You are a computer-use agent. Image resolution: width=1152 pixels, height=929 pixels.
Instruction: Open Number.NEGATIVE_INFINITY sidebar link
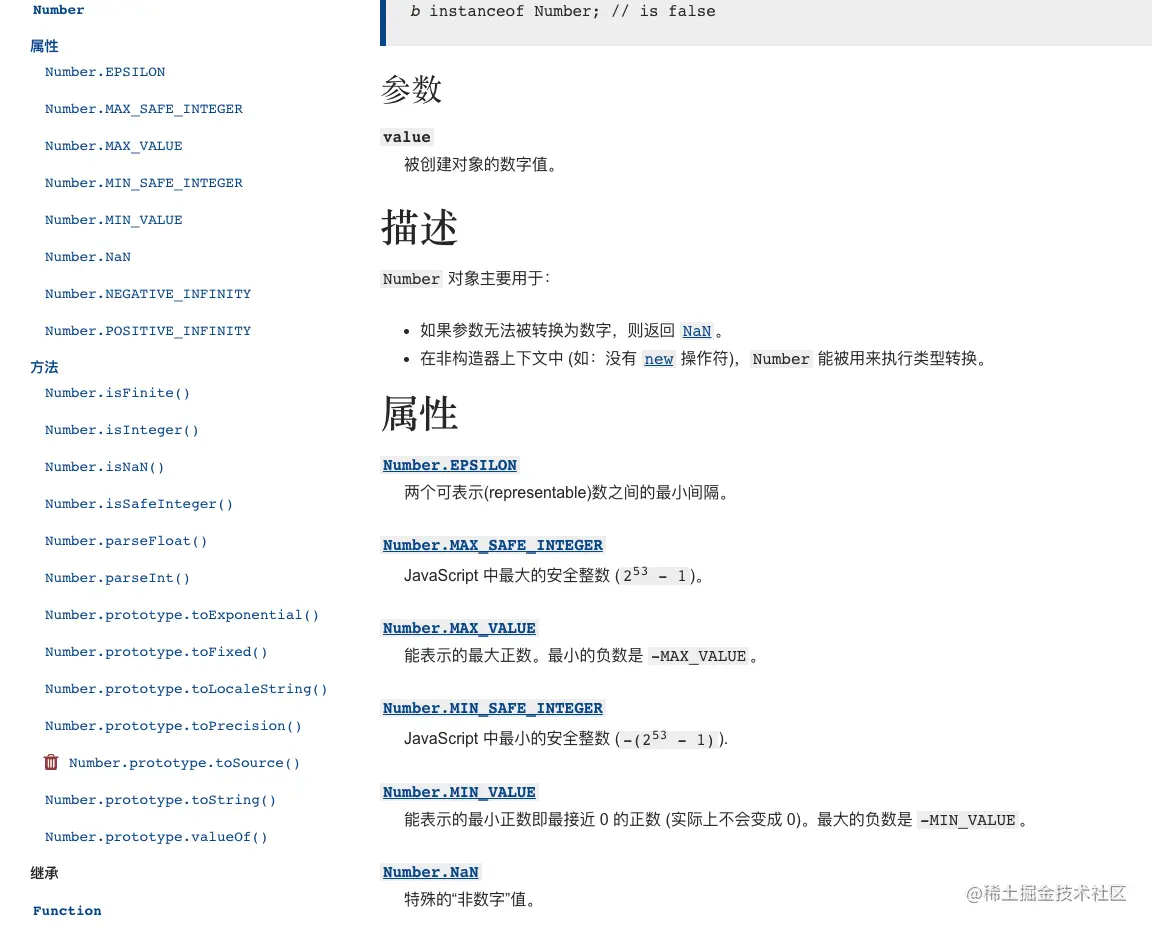tap(148, 294)
